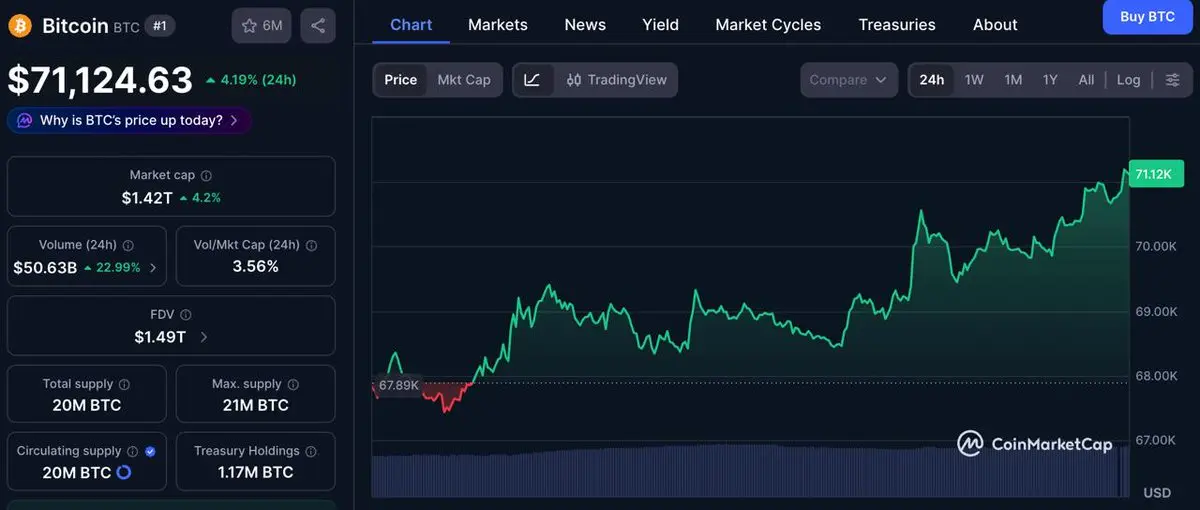Image resolution: width=1200 pixels, height=510 pixels.
Task: Open 'Why is BTC's price up today?'
Action: tap(129, 121)
